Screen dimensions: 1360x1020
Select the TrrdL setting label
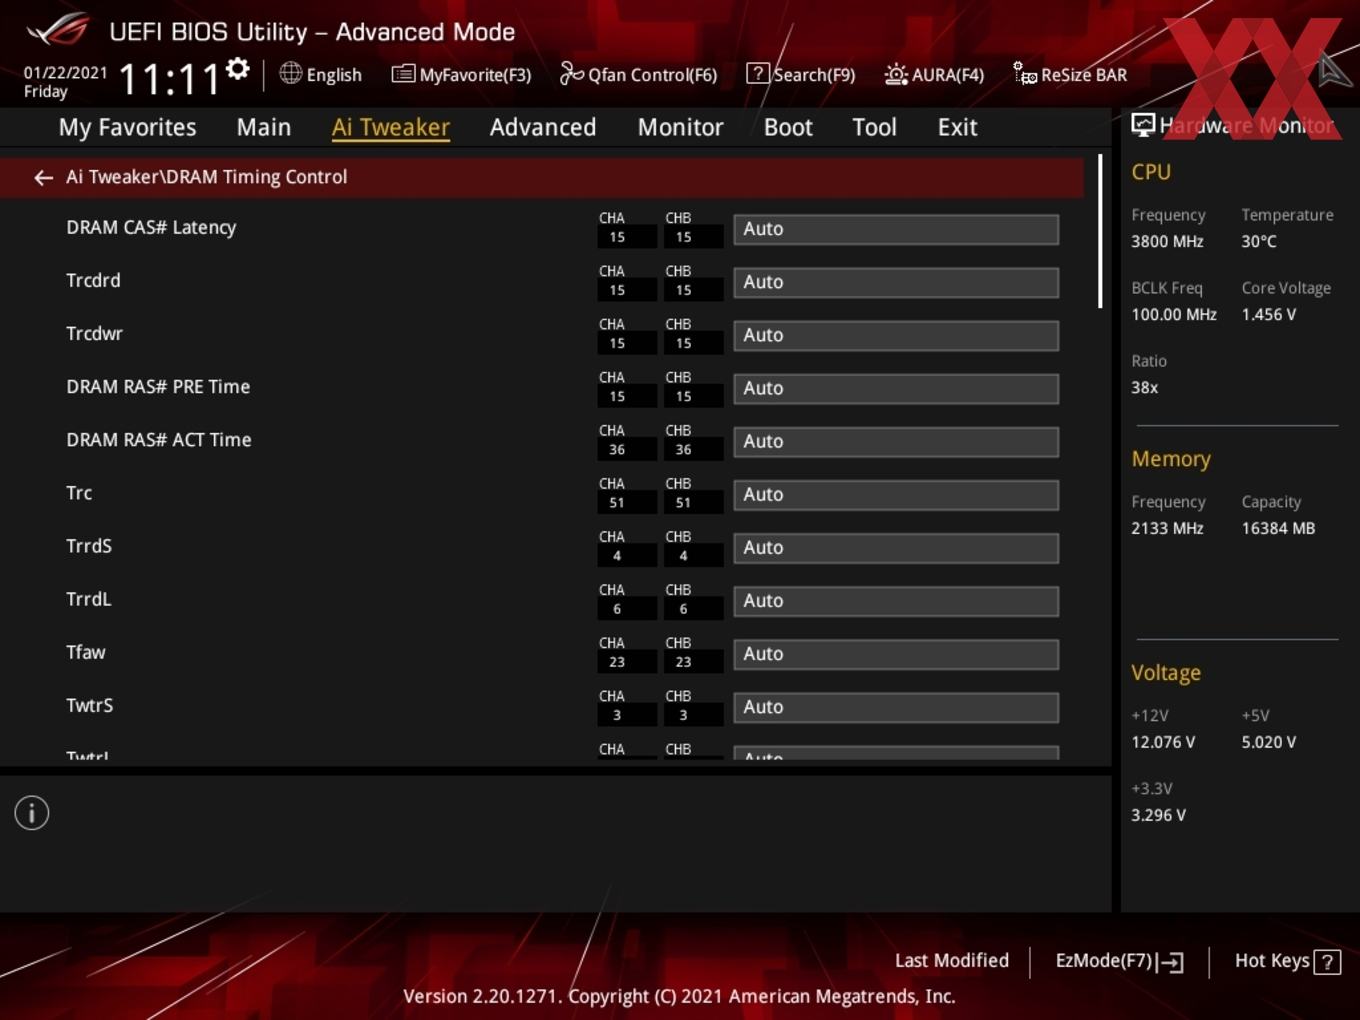tap(88, 599)
